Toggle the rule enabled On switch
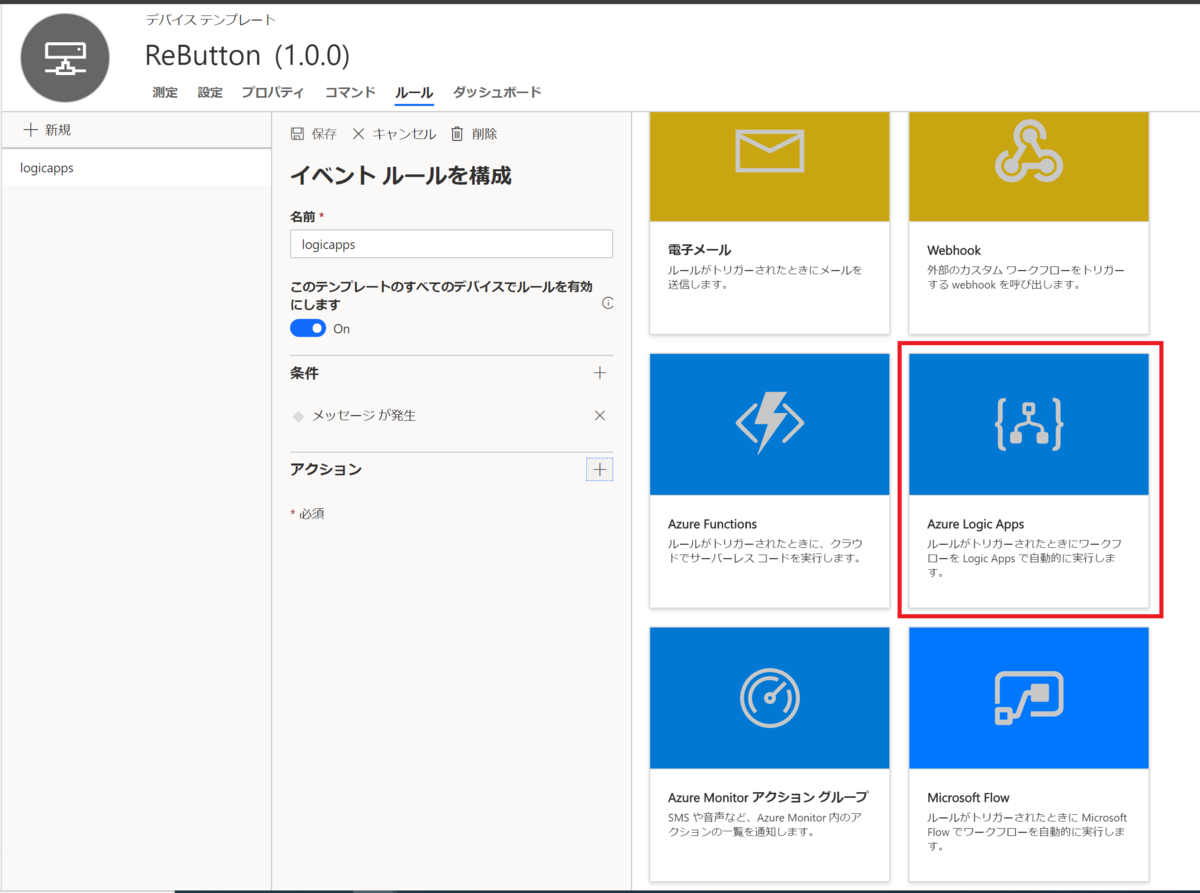The image size is (1200, 893). click(308, 328)
